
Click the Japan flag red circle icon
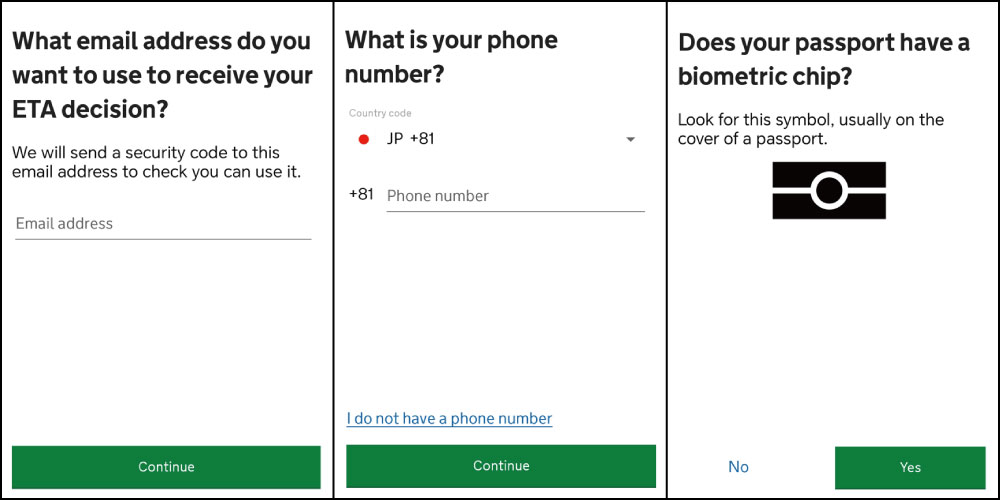click(x=364, y=139)
